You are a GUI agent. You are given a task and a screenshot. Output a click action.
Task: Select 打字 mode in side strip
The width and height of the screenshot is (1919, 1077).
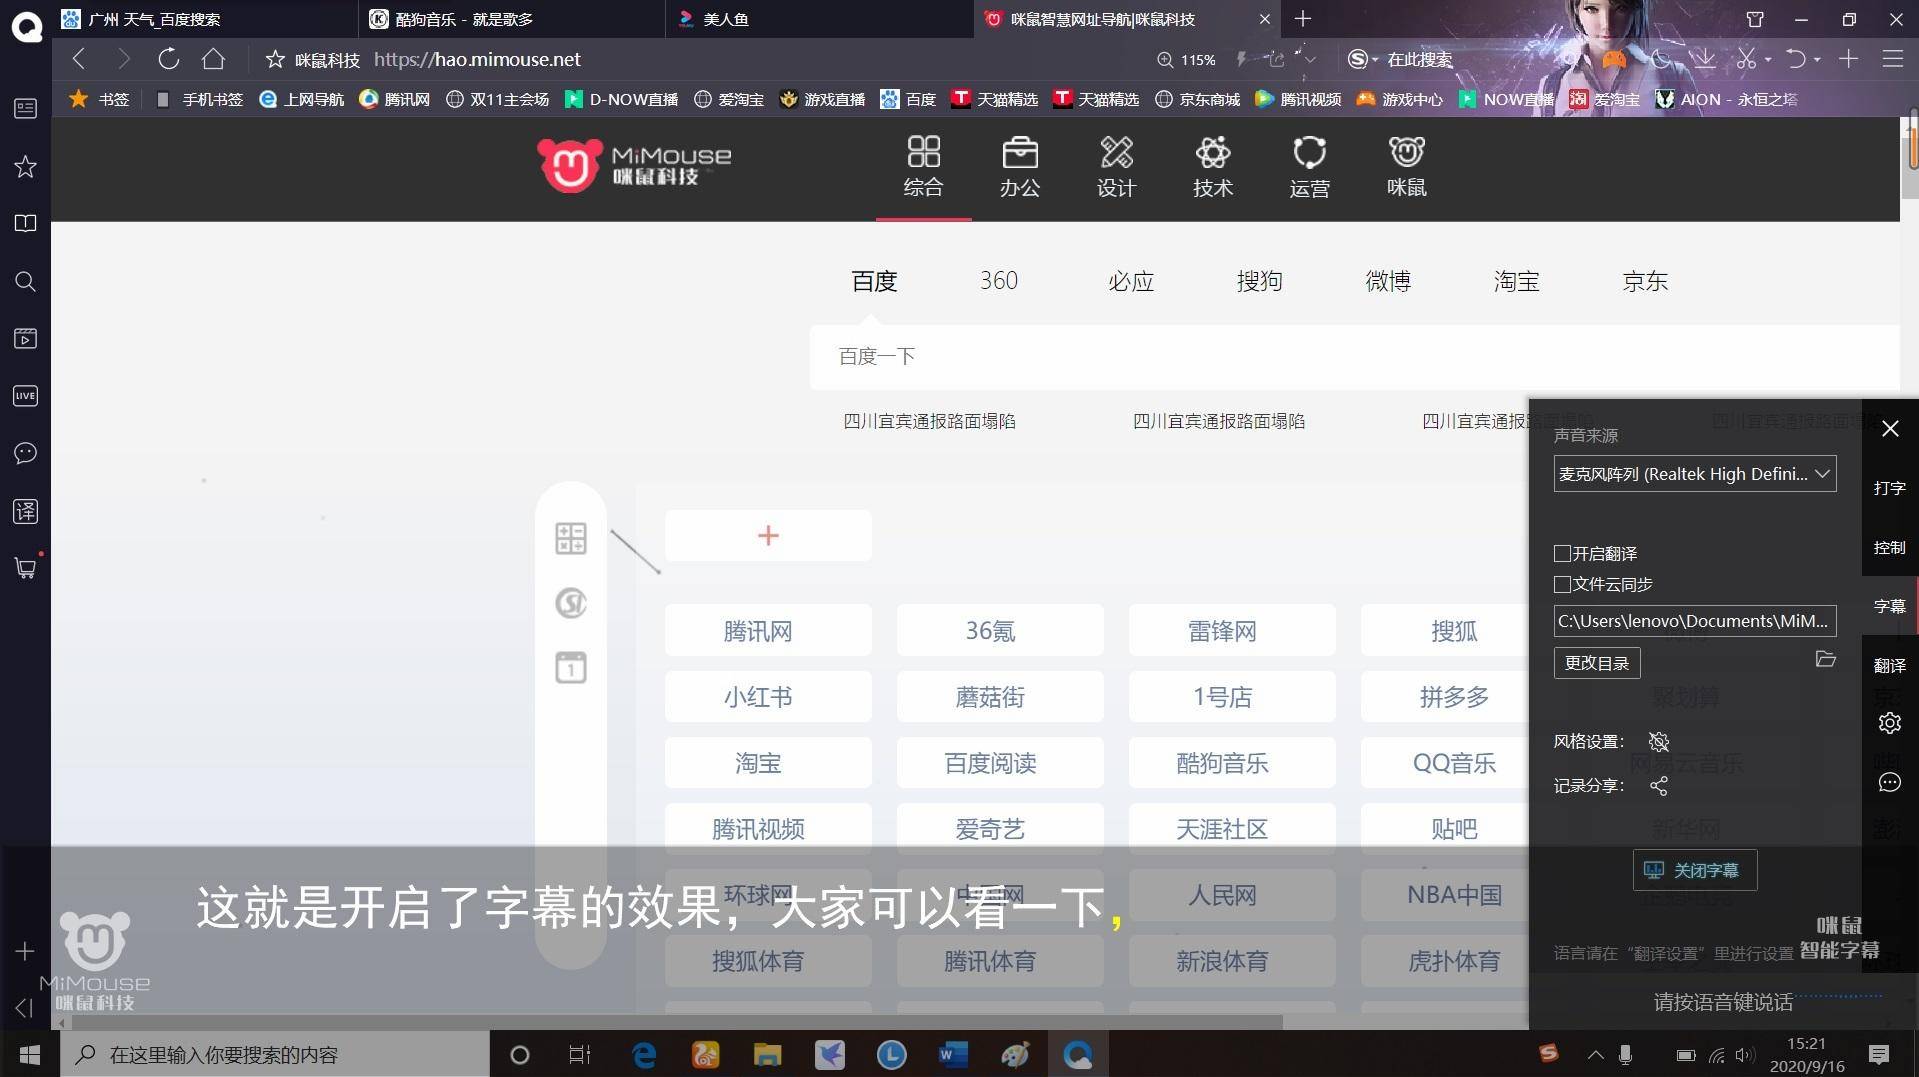click(1889, 488)
